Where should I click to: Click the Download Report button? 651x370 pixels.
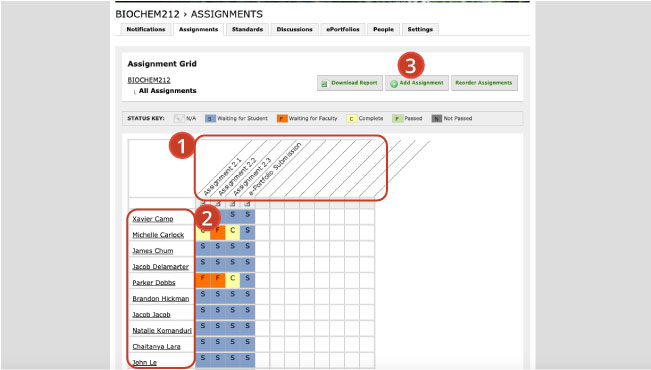click(x=350, y=83)
